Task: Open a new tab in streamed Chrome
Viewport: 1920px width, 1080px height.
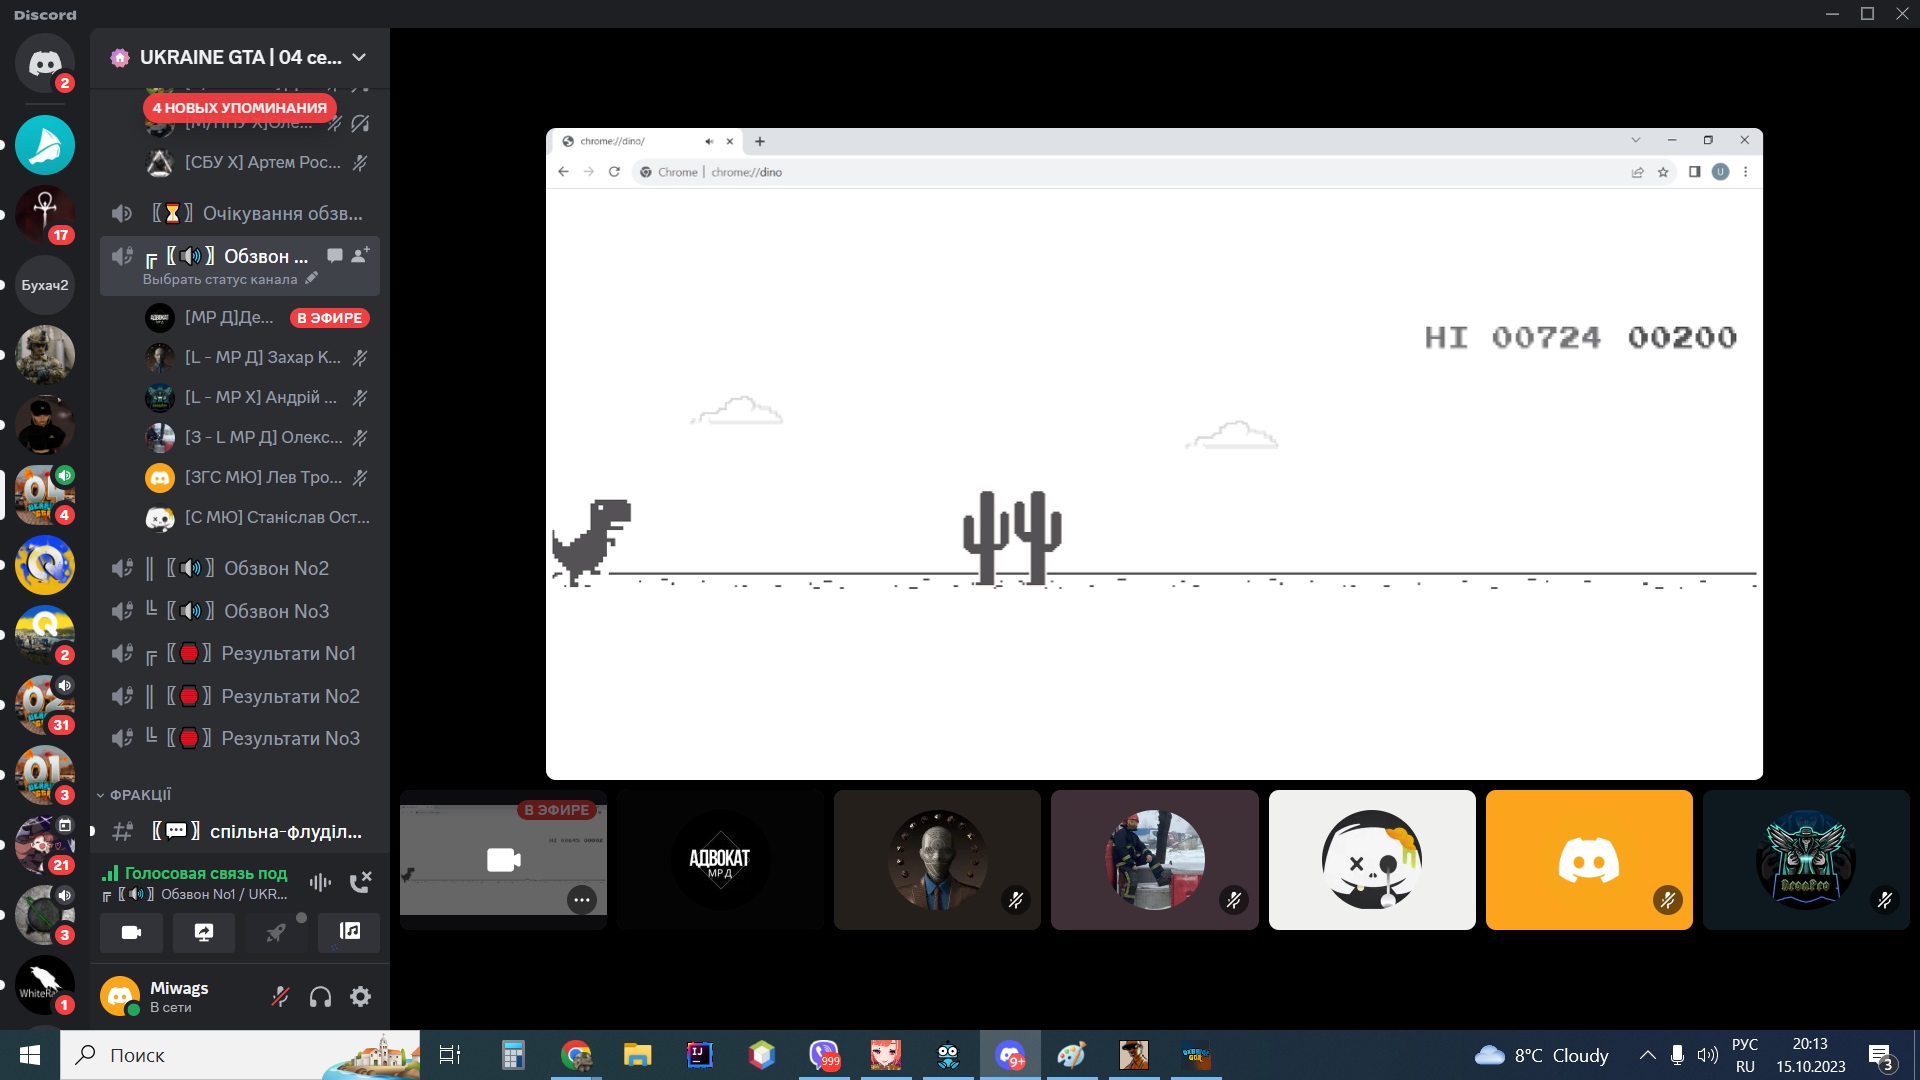Action: click(760, 141)
